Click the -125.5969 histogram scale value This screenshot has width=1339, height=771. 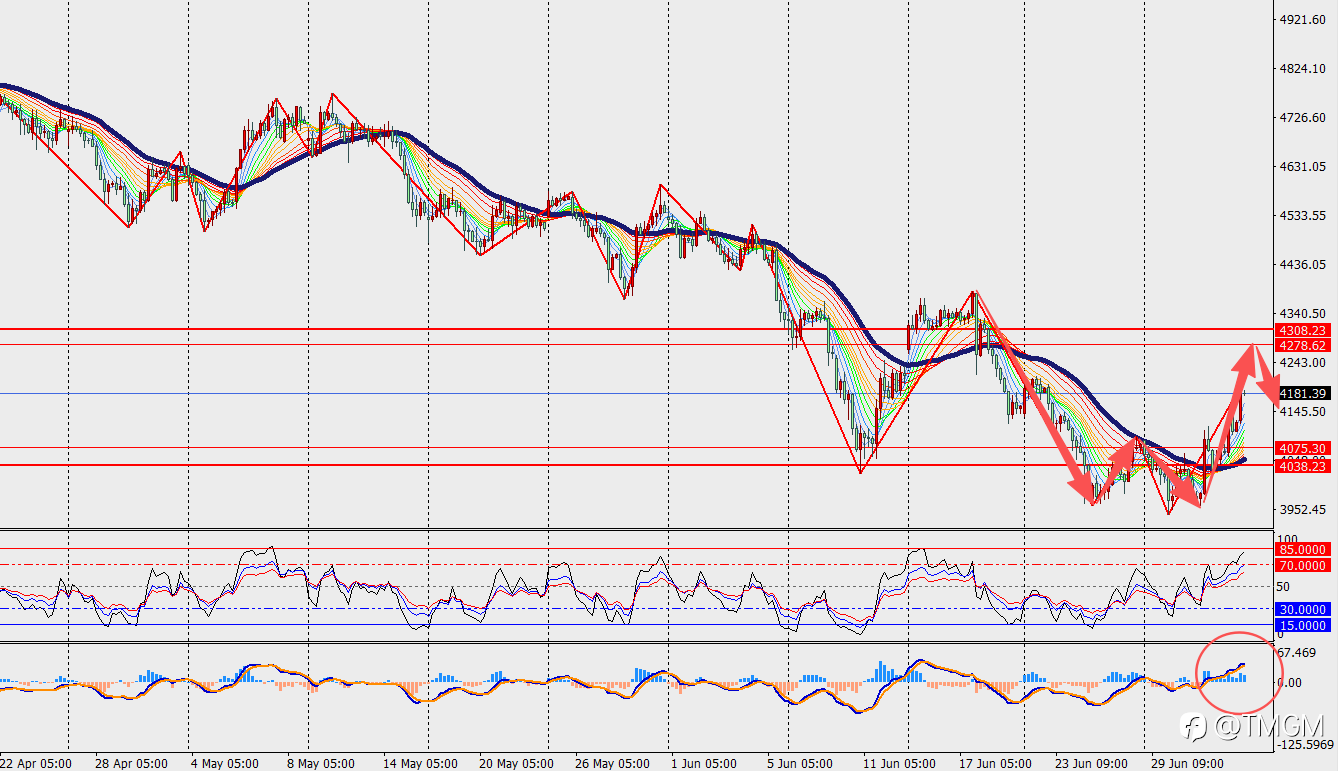click(1306, 744)
